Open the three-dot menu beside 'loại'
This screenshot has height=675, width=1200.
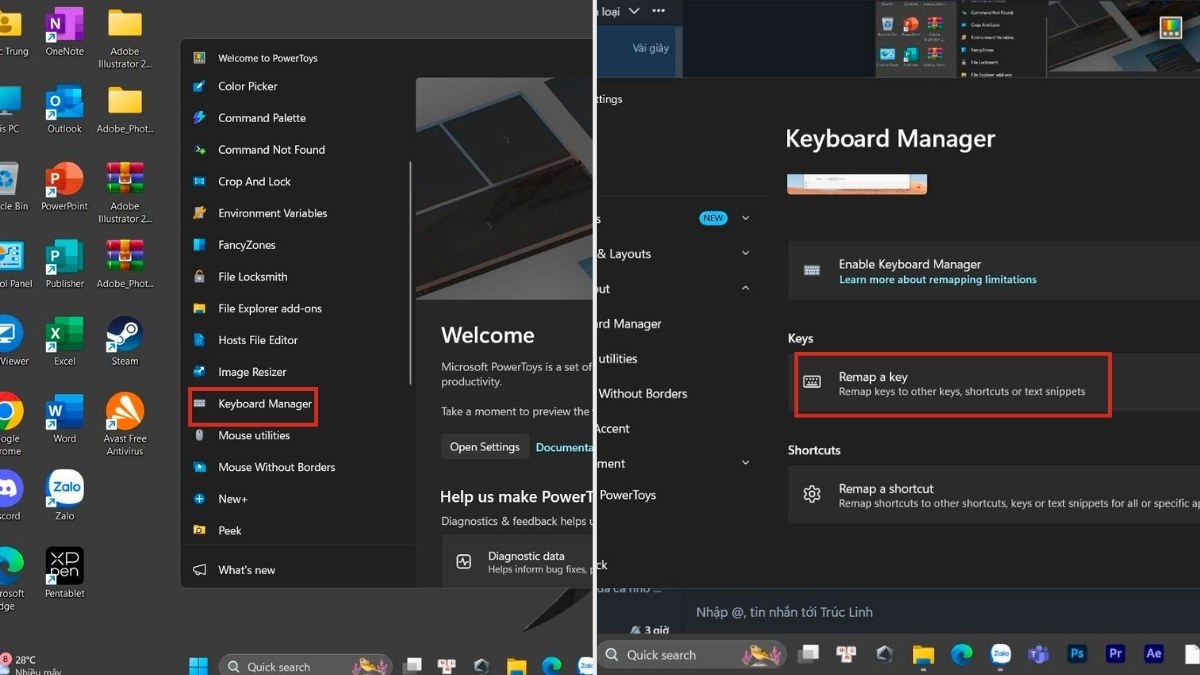click(x=658, y=11)
